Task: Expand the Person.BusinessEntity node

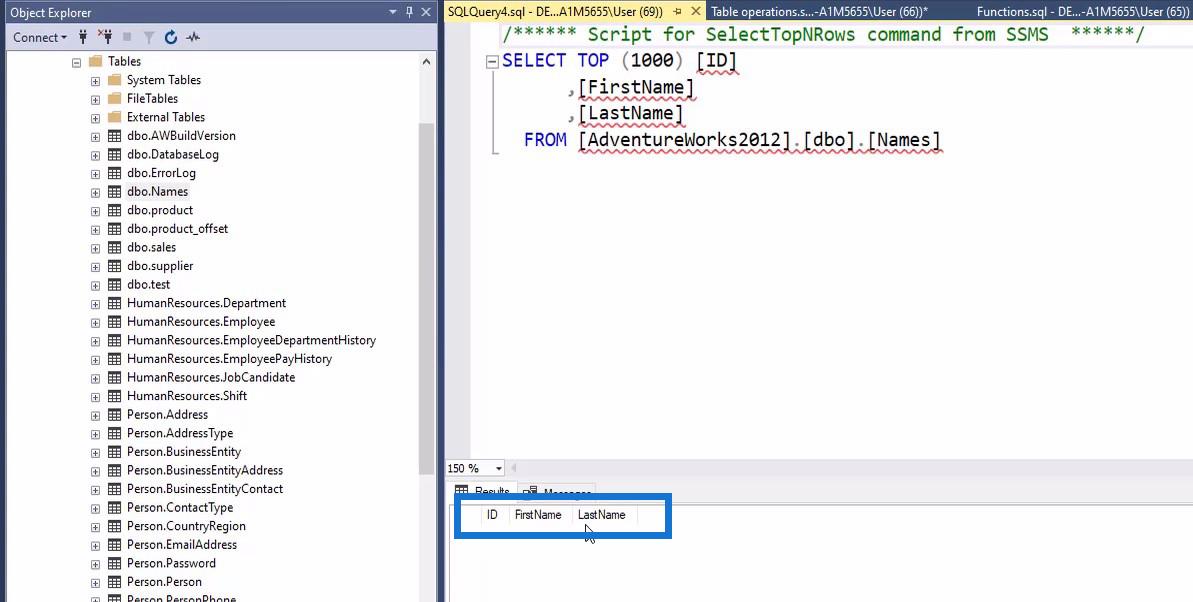Action: tap(95, 452)
